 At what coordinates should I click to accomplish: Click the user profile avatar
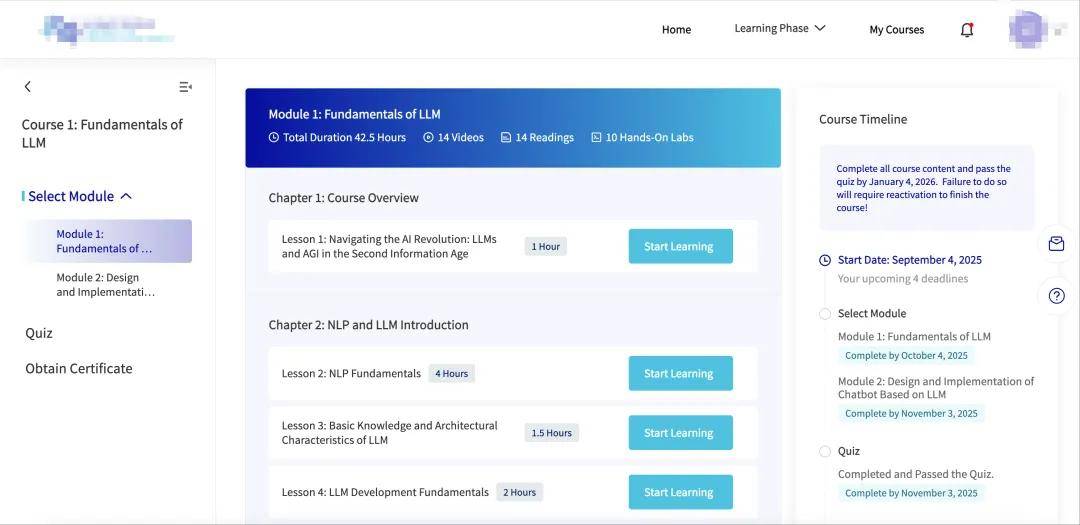pos(1027,29)
